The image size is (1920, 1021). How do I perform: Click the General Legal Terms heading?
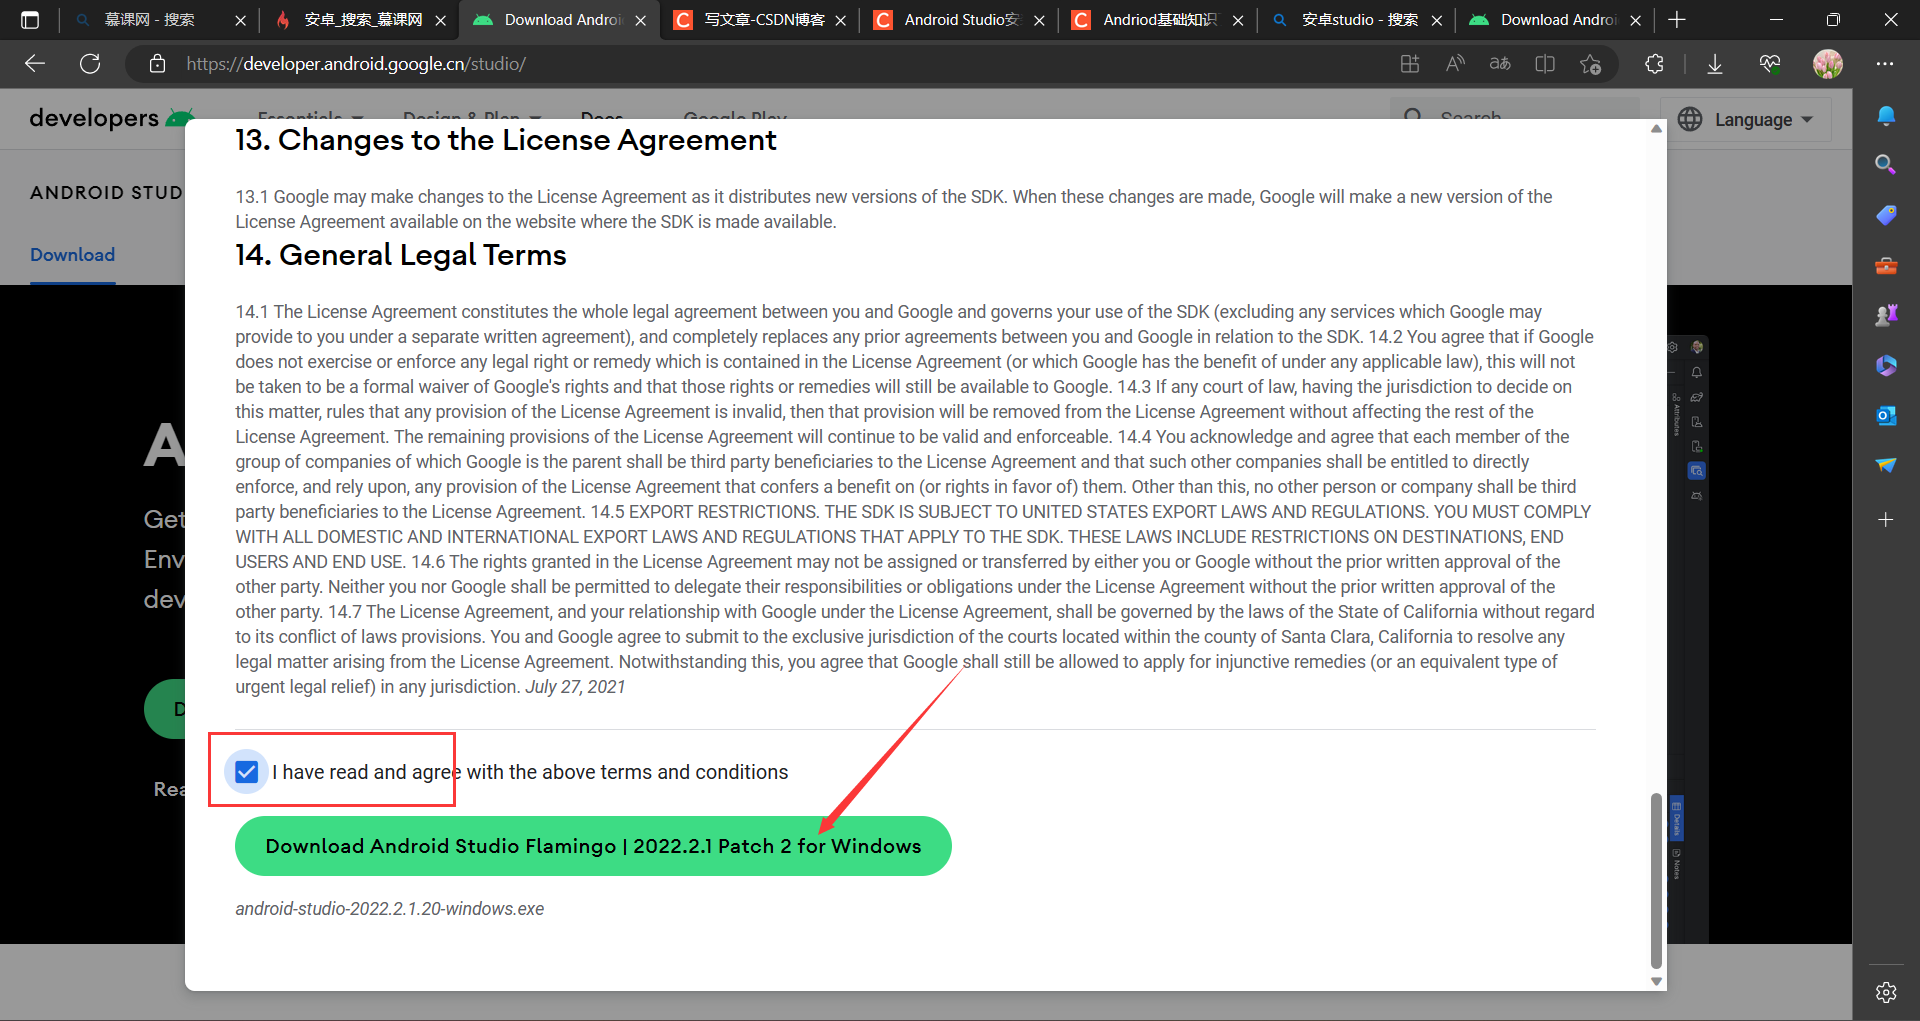pos(401,255)
